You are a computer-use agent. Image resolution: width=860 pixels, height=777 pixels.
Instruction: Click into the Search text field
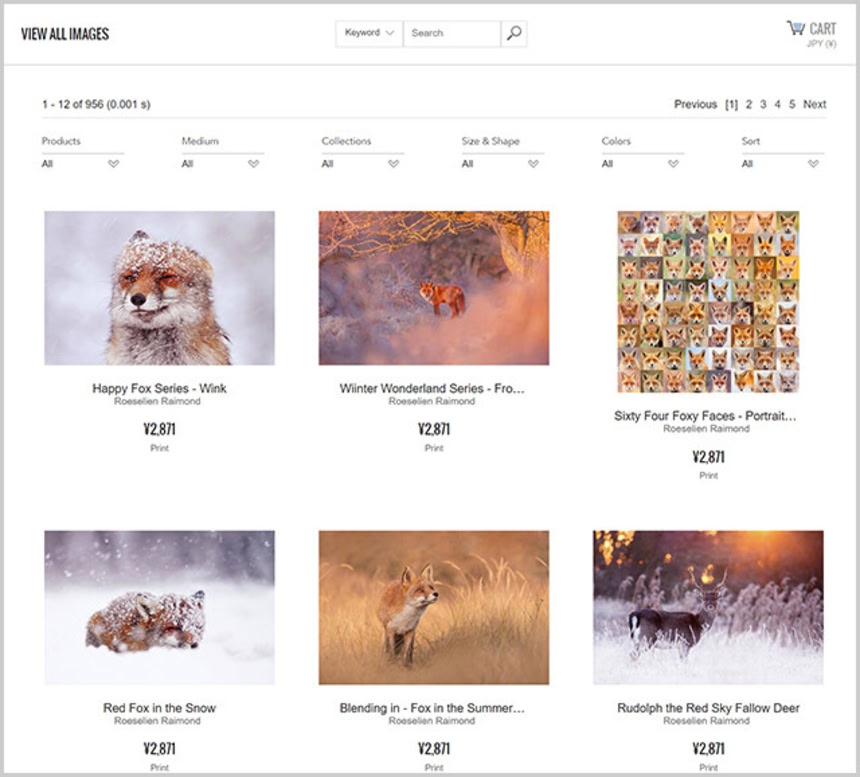[451, 33]
